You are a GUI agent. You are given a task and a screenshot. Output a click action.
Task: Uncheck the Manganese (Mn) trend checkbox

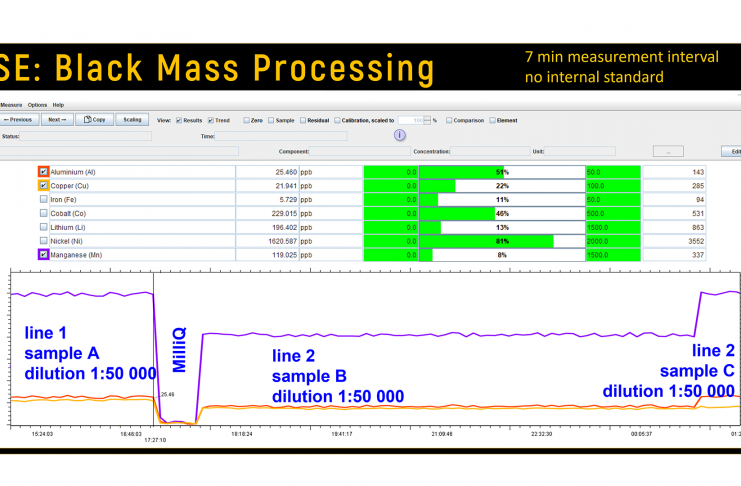[x=43, y=255]
